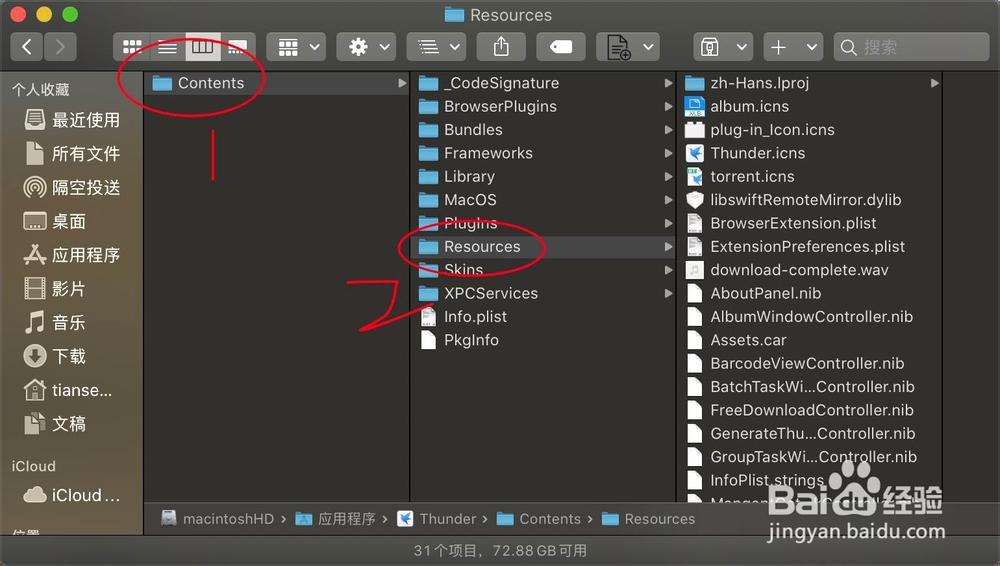The height and width of the screenshot is (566, 1000).
Task: Open Applications in the sidebar
Action: [x=71, y=255]
